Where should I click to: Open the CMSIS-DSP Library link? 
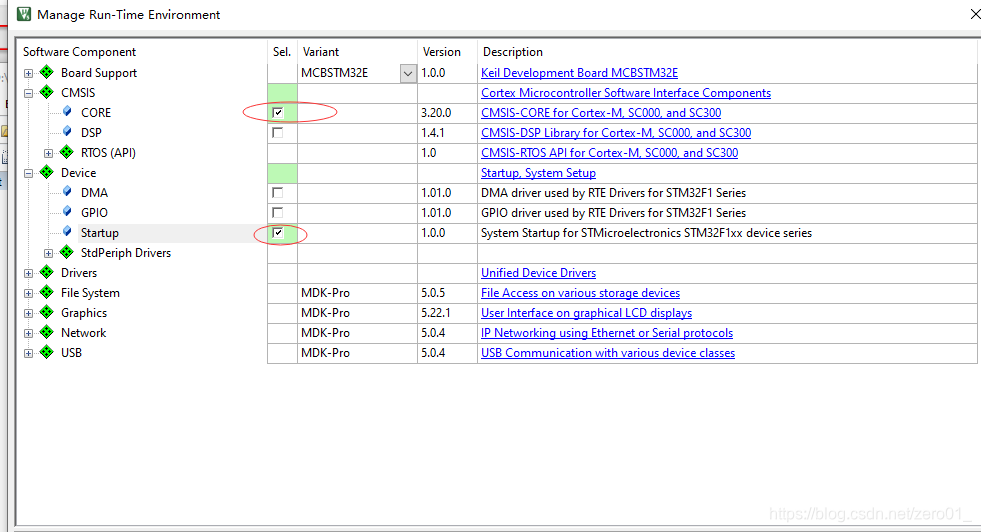click(616, 133)
